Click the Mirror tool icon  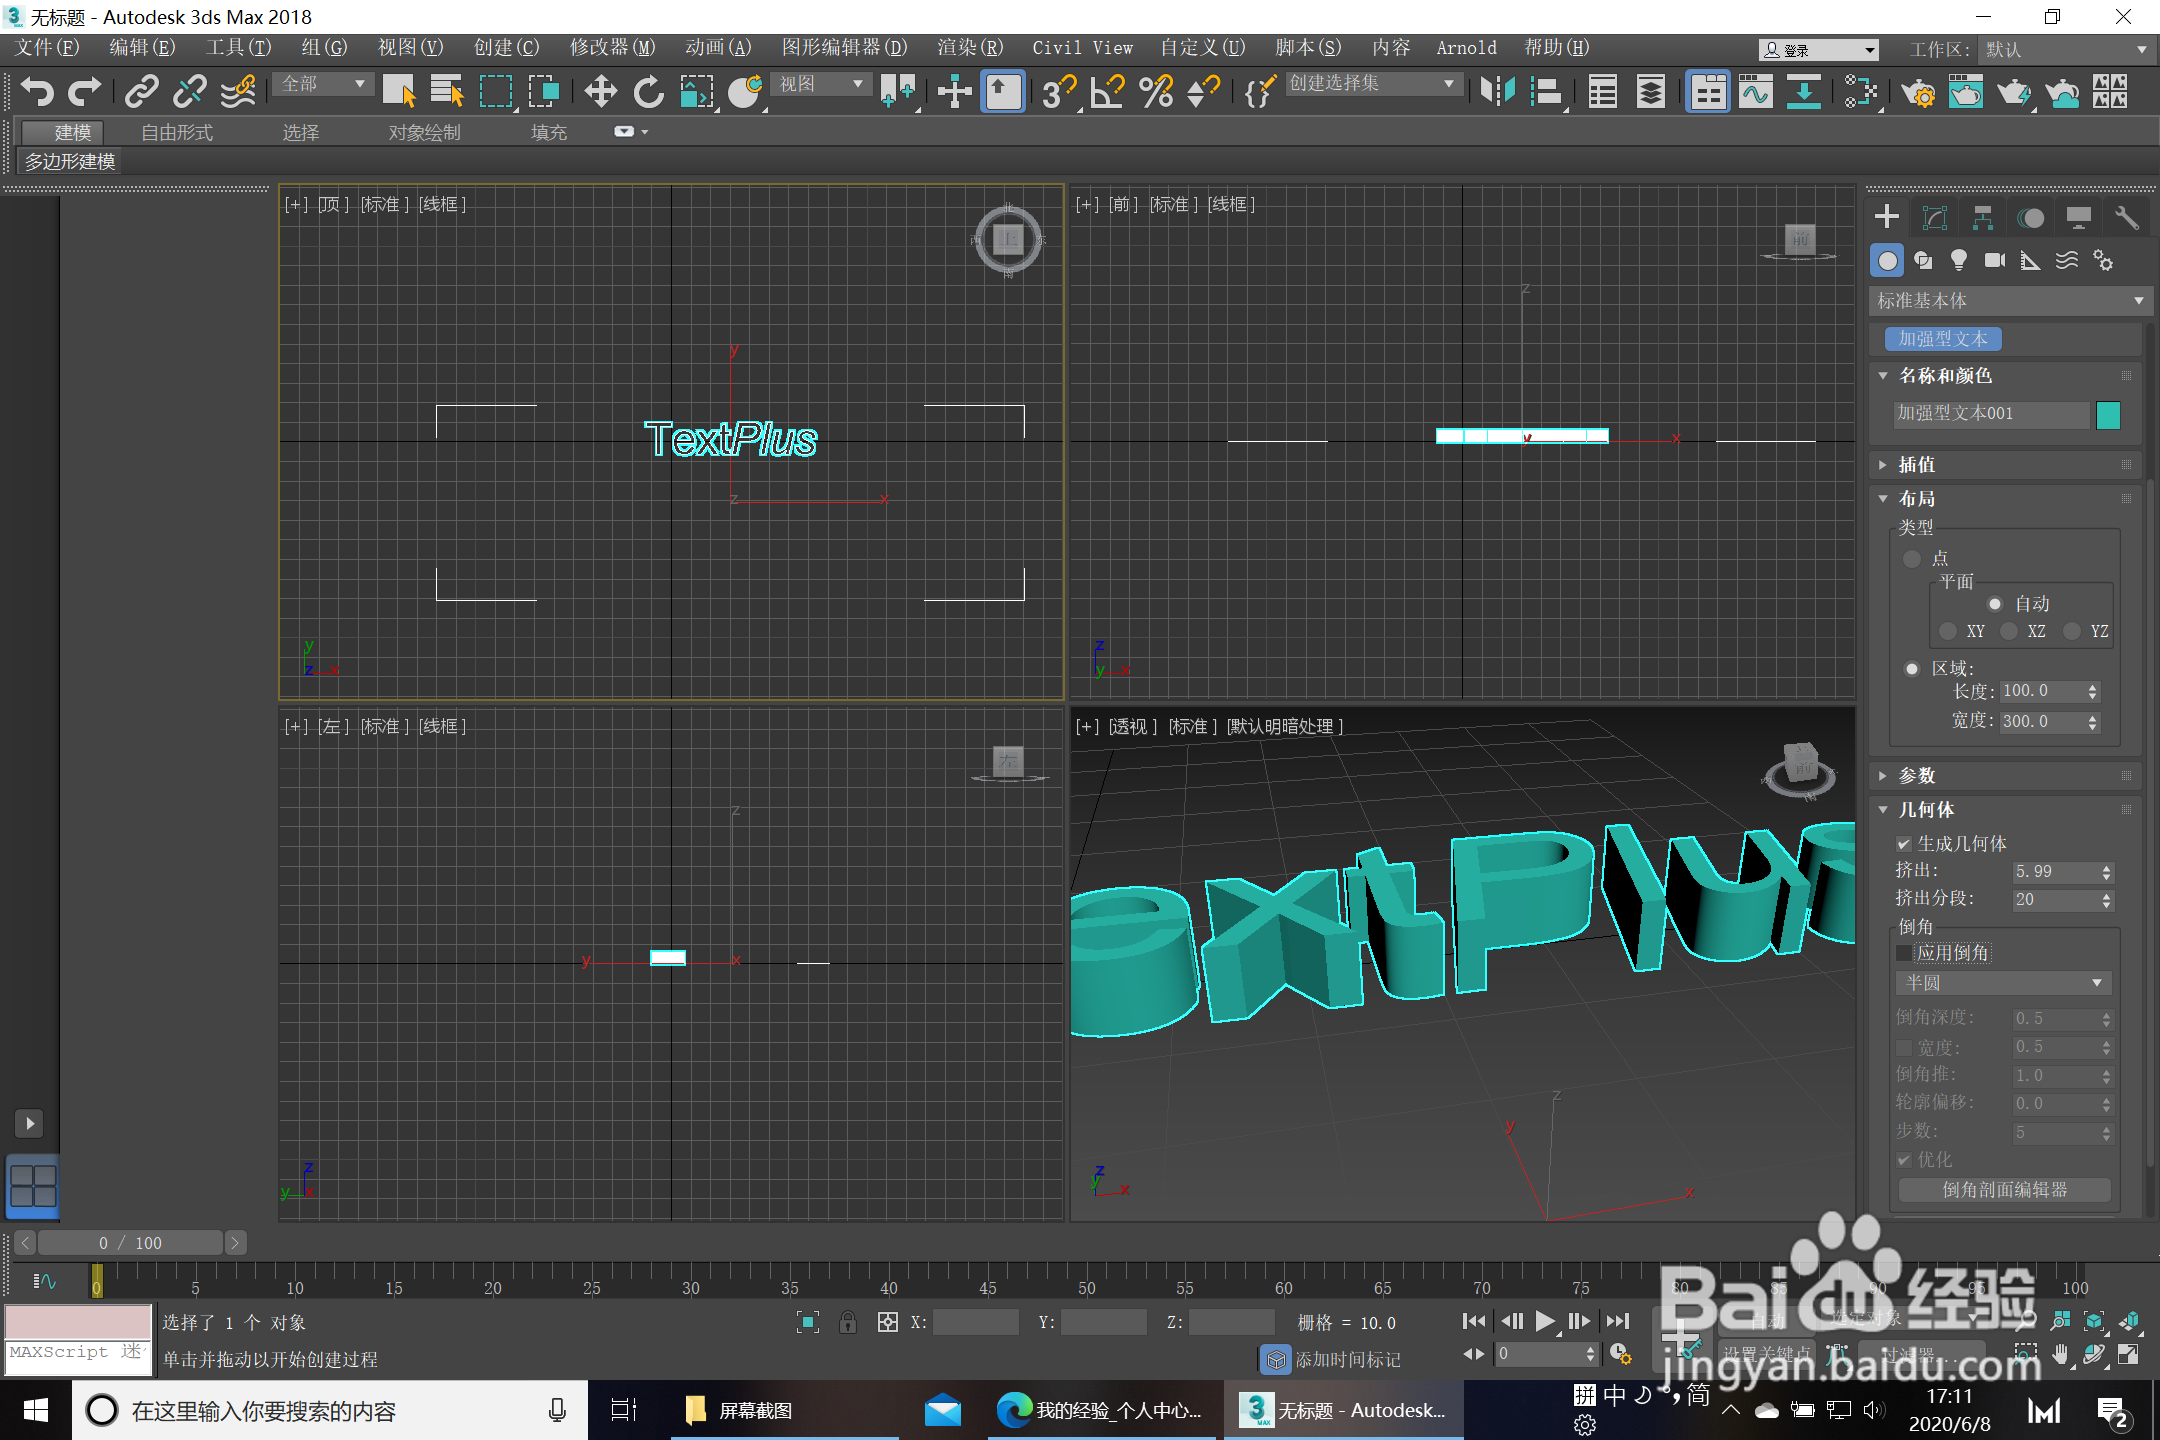click(x=1497, y=92)
